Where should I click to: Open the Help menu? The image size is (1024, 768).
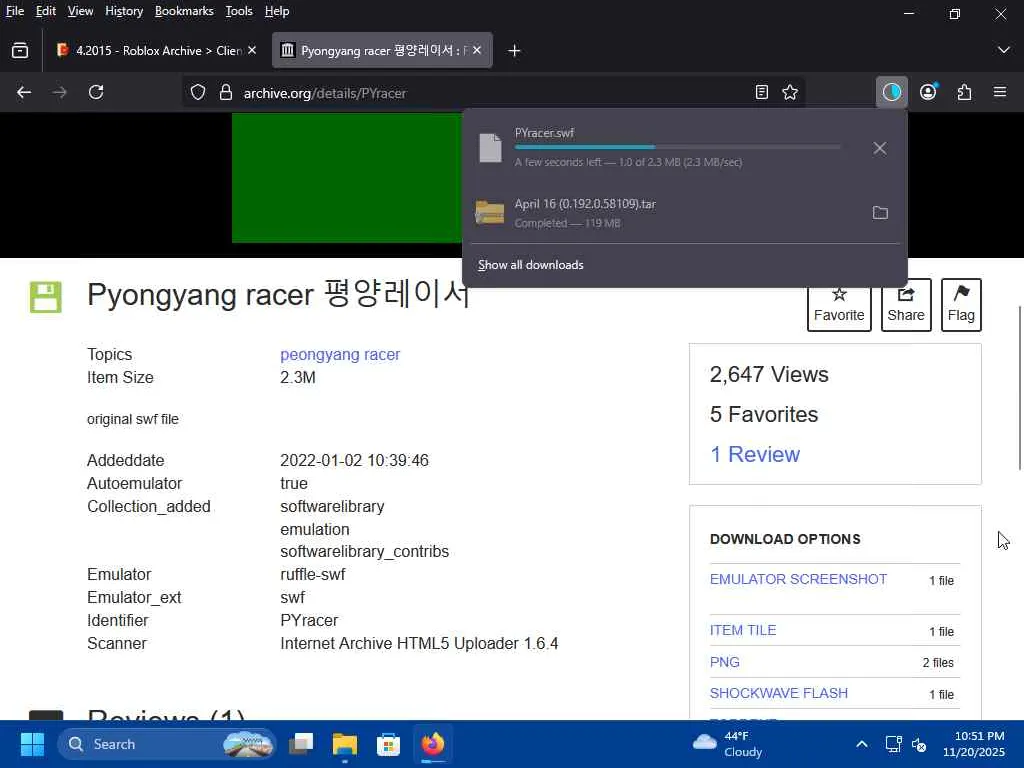(277, 11)
